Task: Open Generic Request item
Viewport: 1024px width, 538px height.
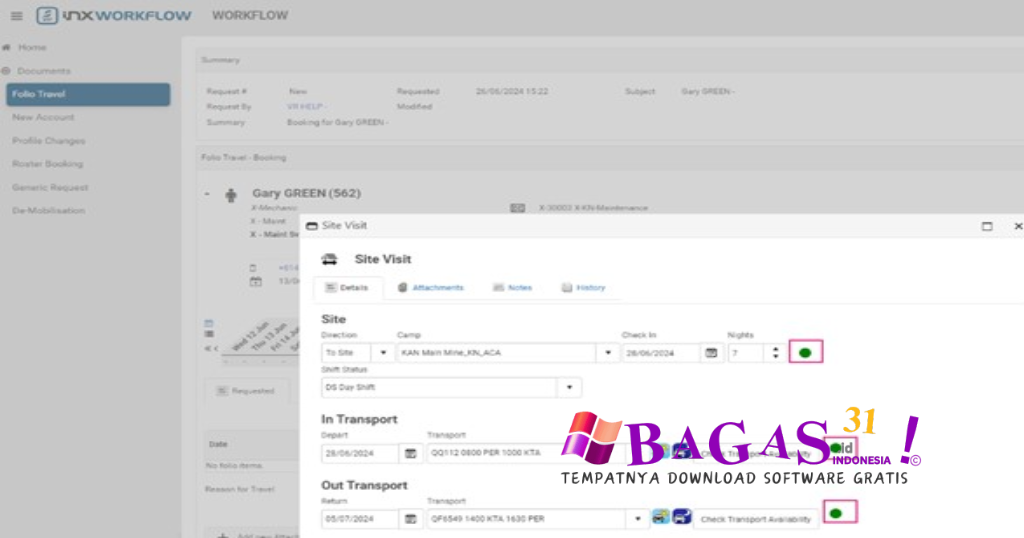Action: pos(50,187)
